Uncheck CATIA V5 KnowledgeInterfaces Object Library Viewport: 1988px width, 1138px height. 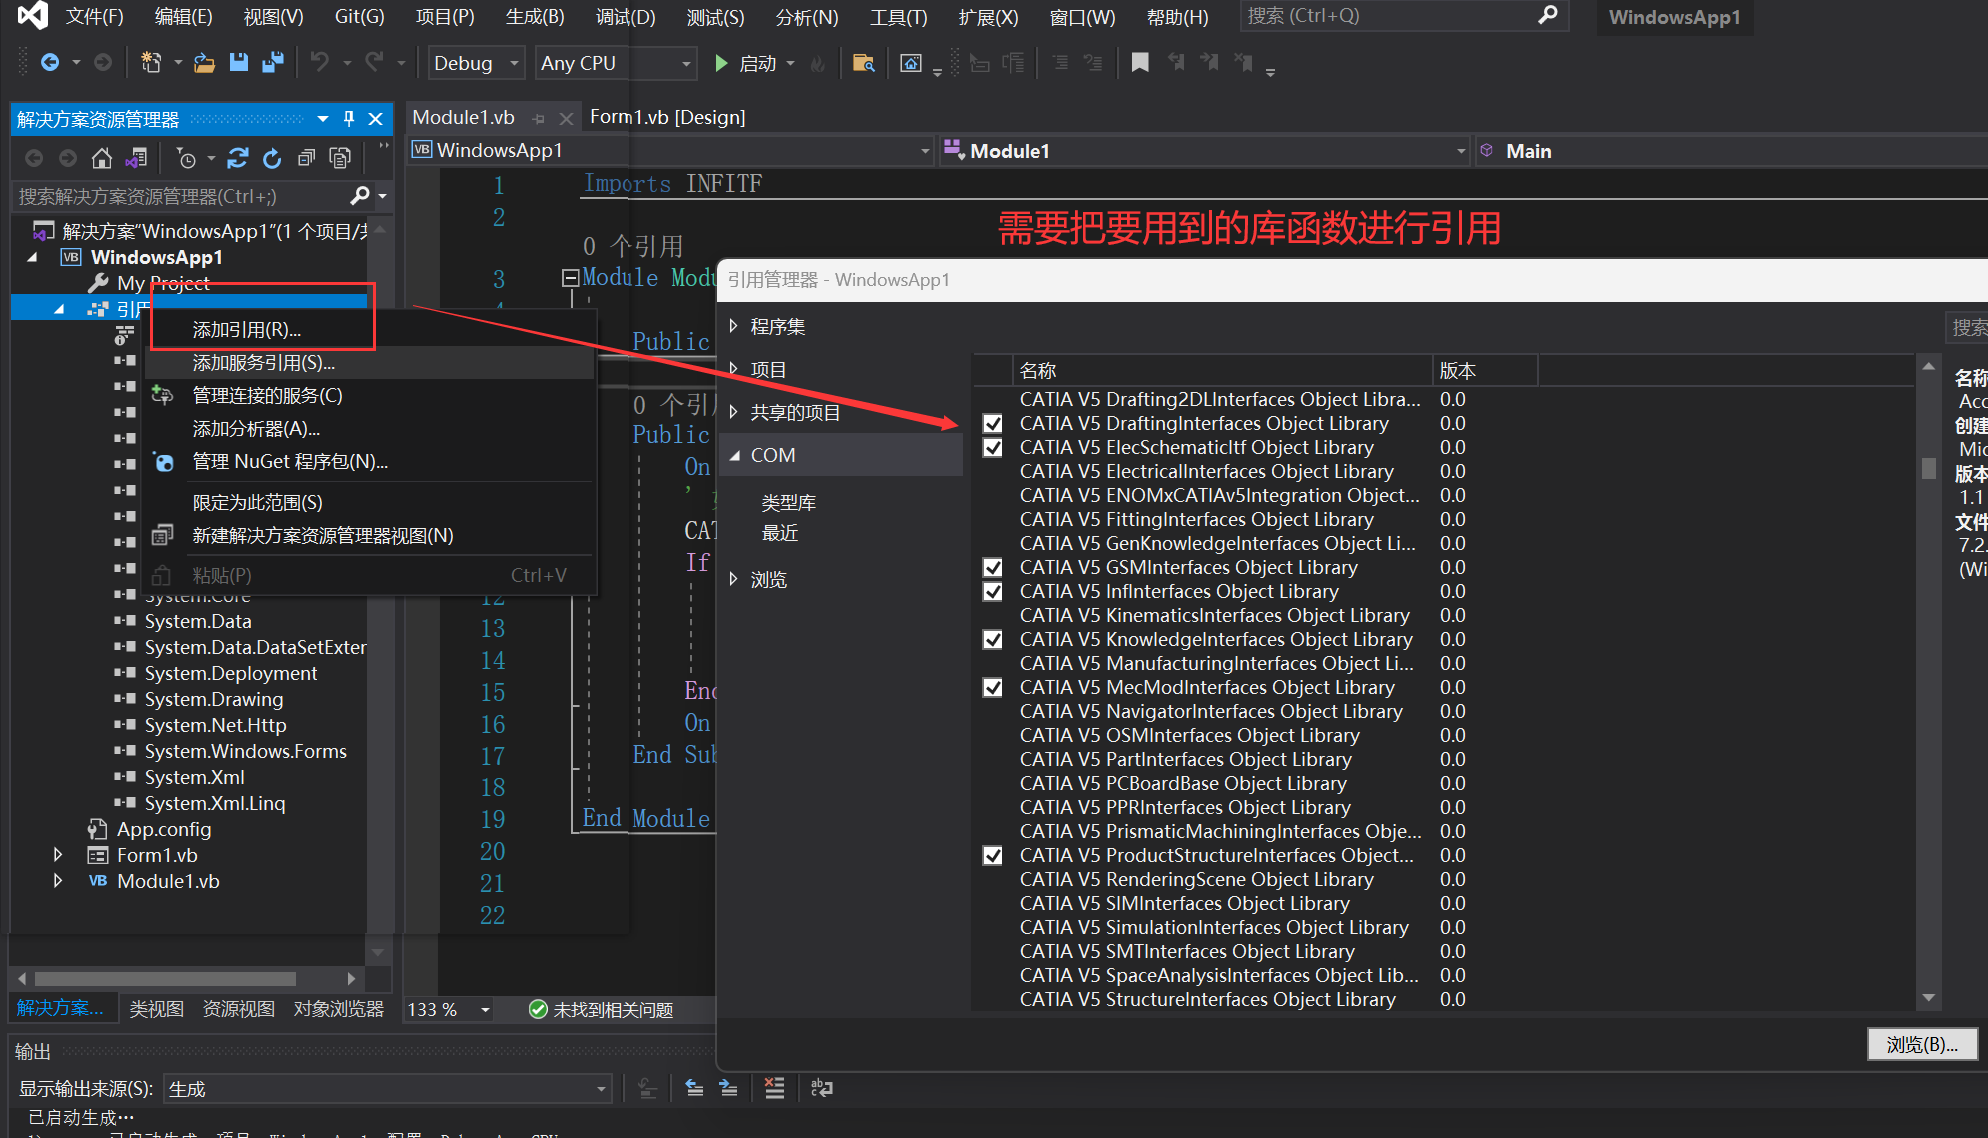click(992, 639)
